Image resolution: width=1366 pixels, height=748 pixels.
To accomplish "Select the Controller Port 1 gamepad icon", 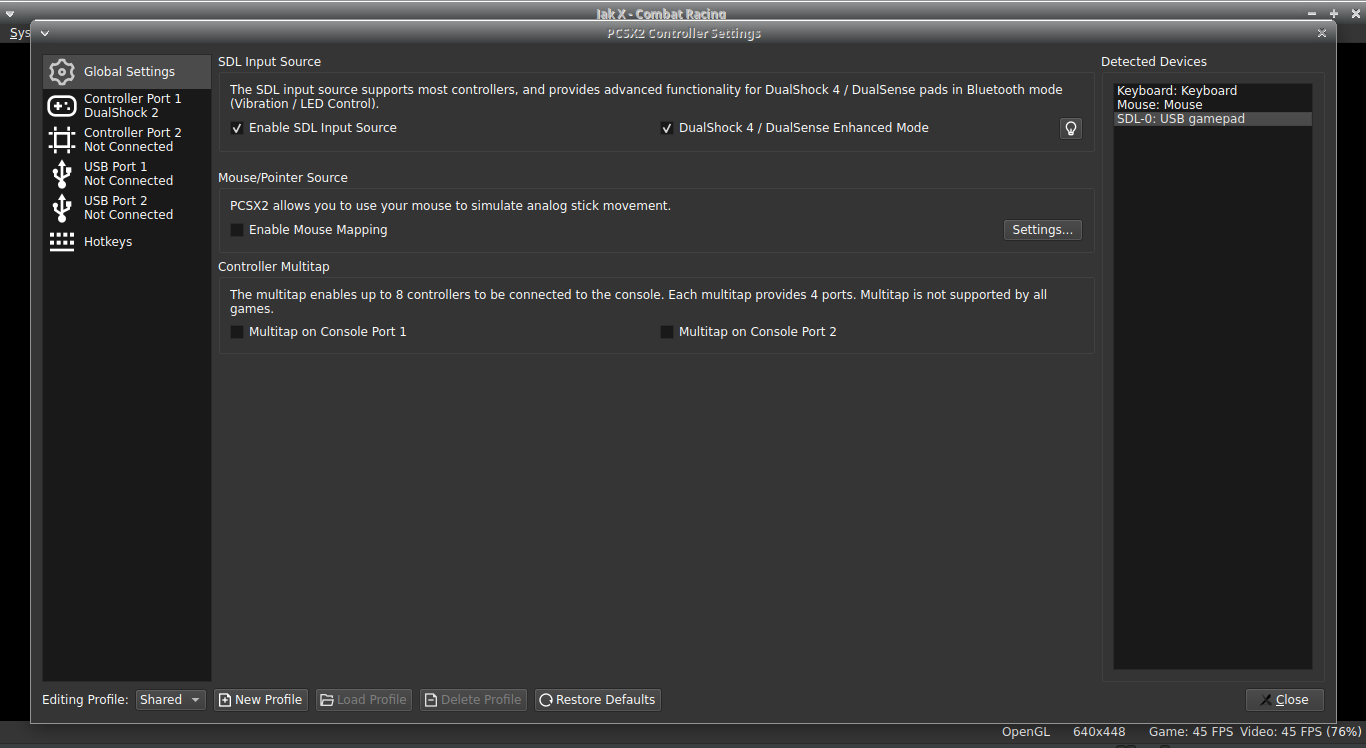I will [x=61, y=105].
